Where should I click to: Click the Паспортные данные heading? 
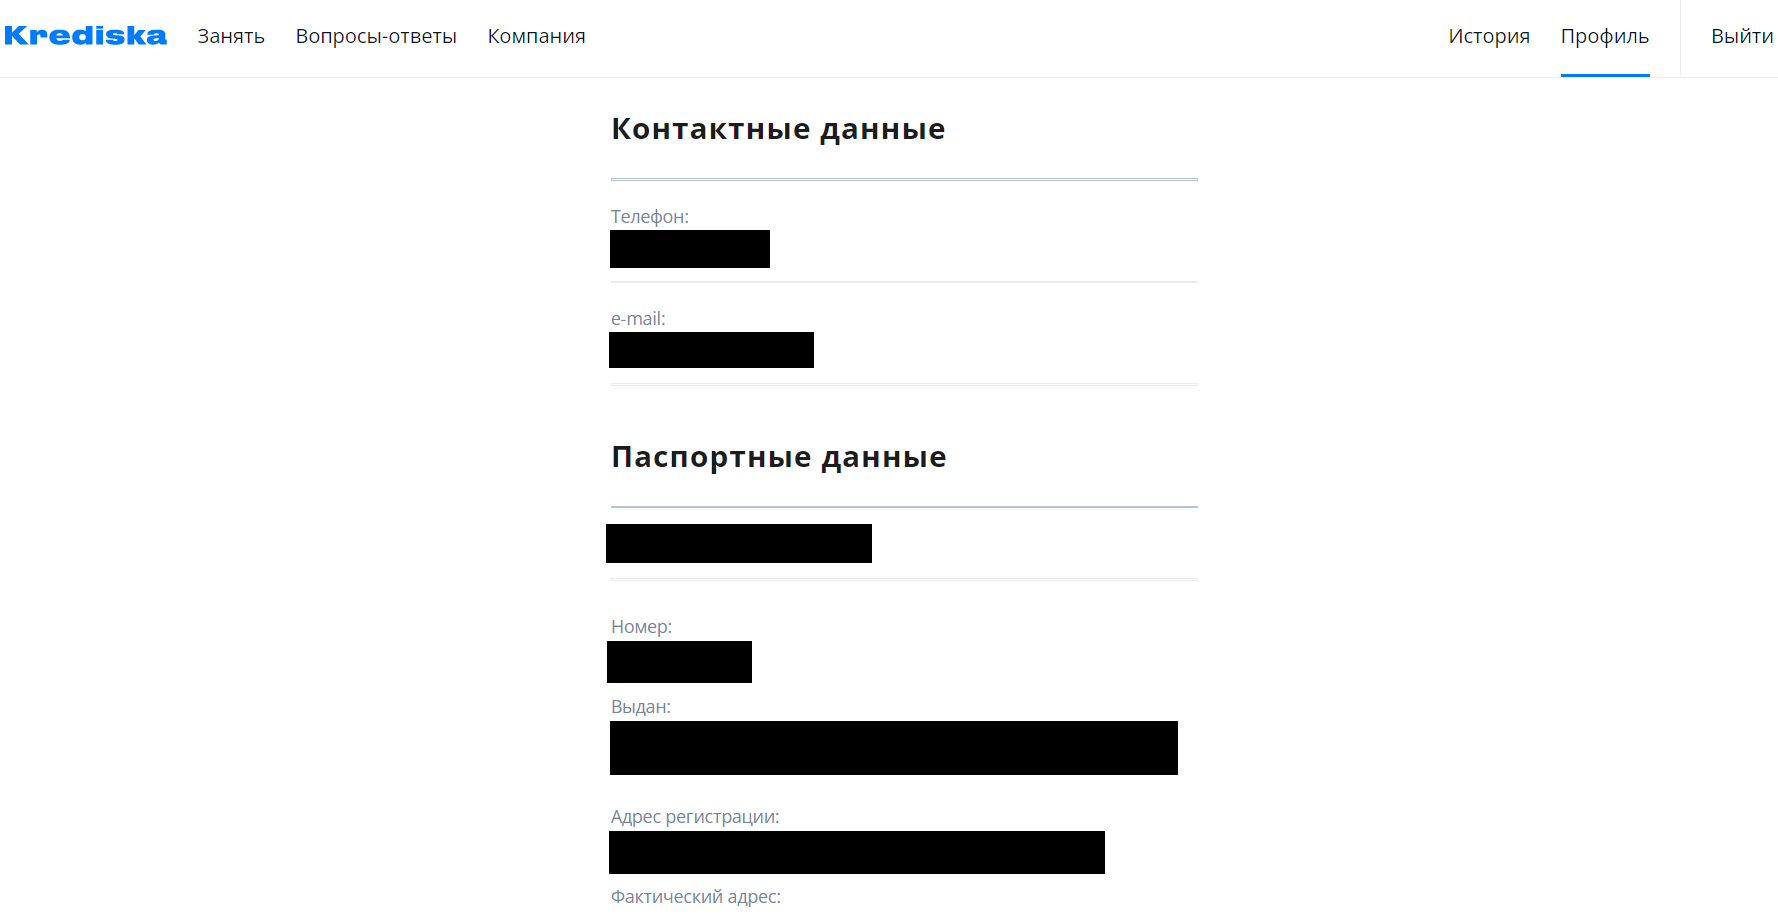pos(779,457)
